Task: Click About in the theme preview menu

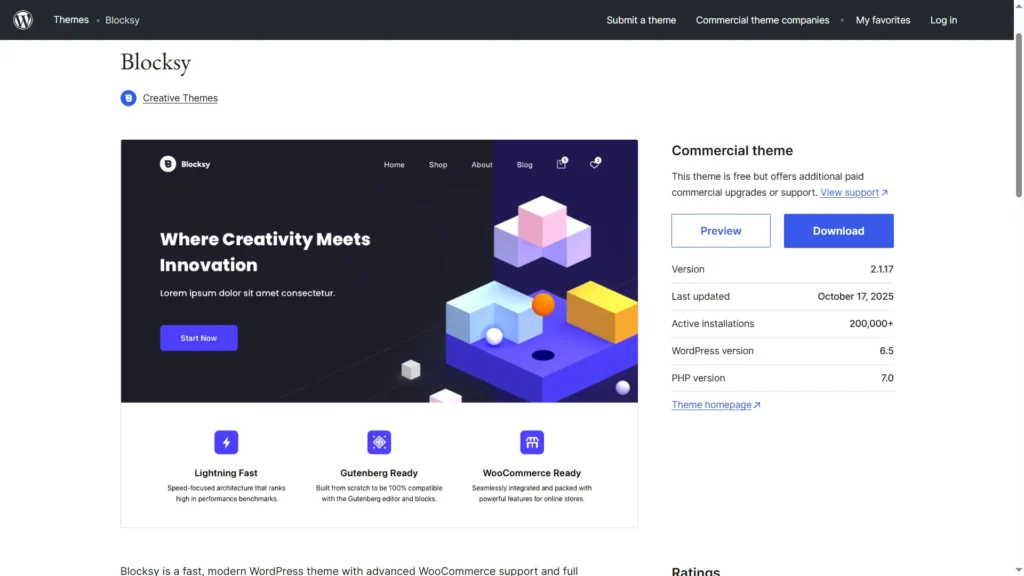Action: (482, 165)
